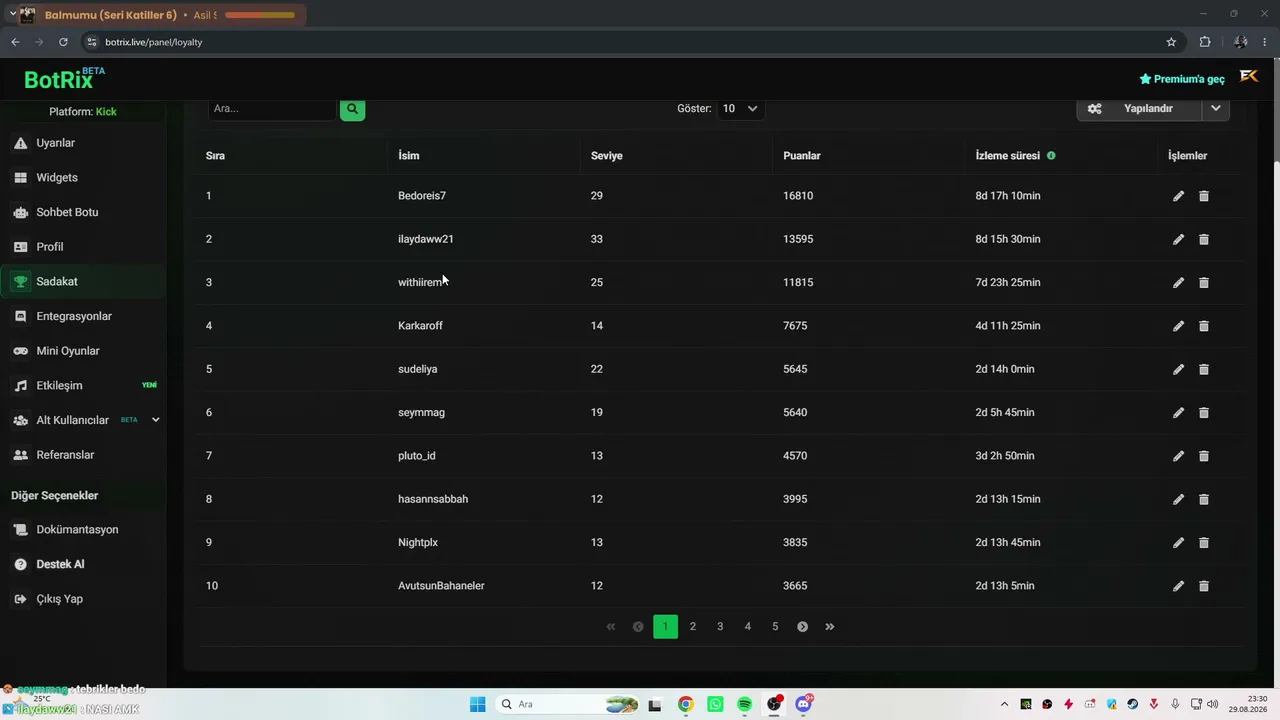Trash the sudeliya entry
The width and height of the screenshot is (1280, 720).
pos(1204,369)
